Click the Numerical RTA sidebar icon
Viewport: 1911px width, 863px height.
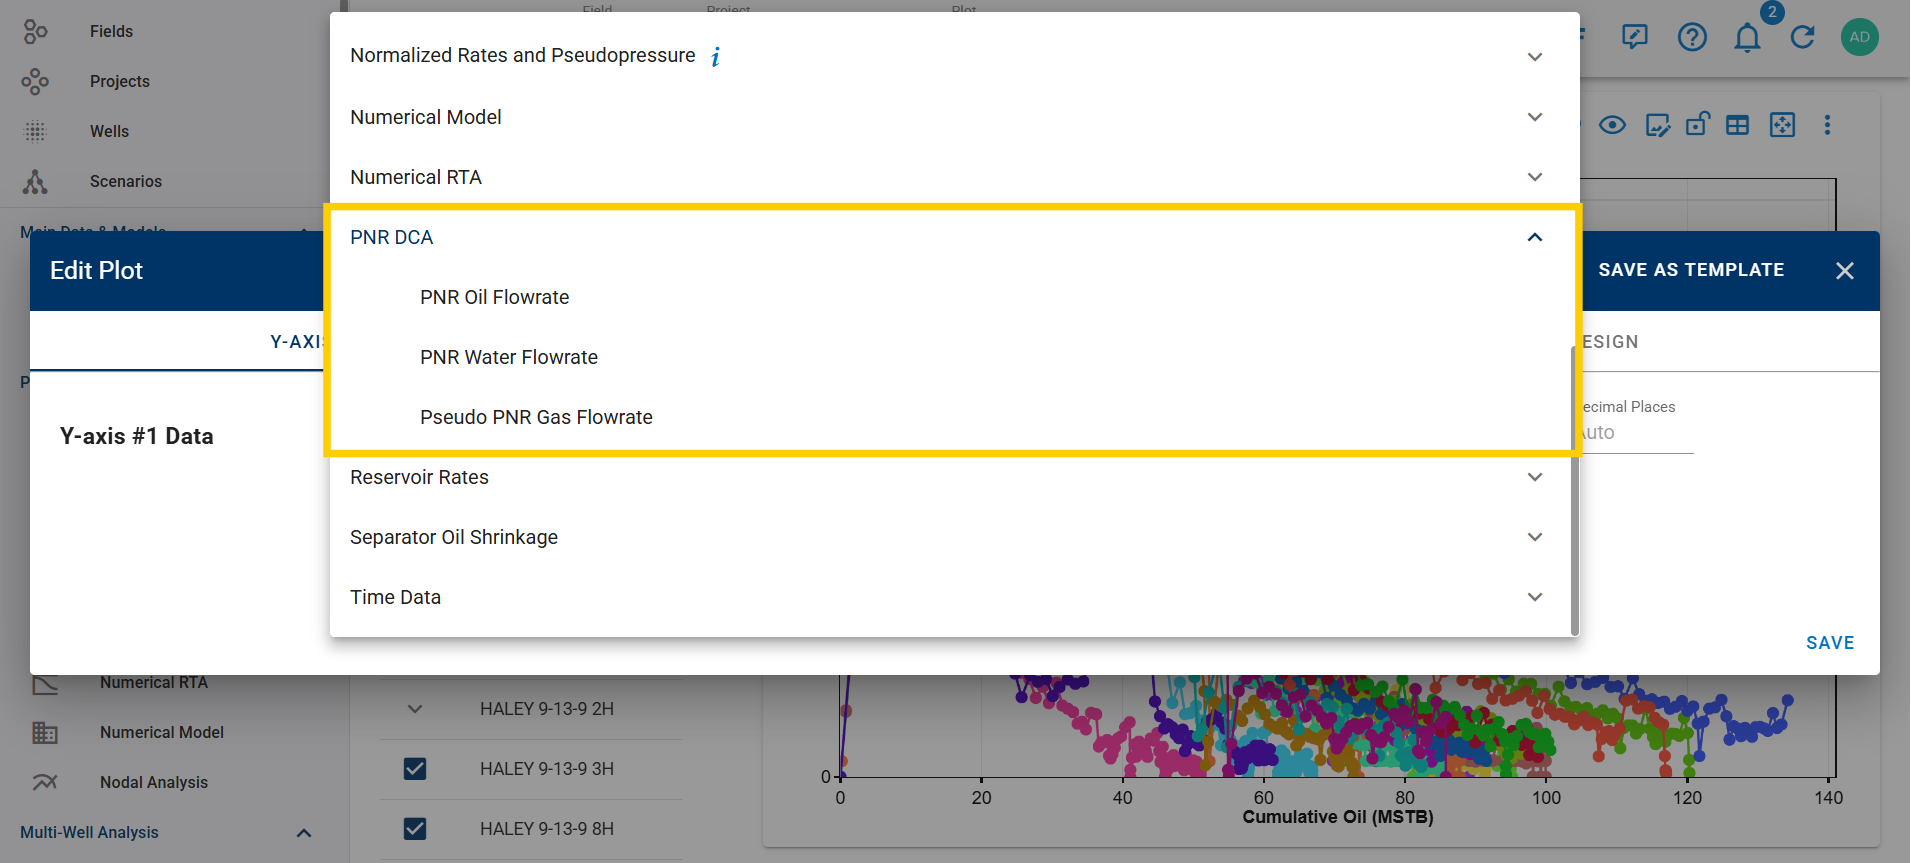(45, 683)
